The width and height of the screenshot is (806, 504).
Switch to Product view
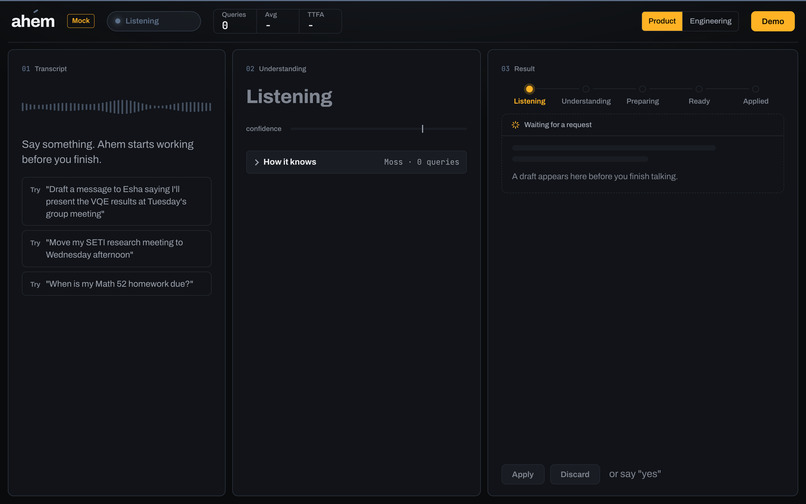[662, 21]
